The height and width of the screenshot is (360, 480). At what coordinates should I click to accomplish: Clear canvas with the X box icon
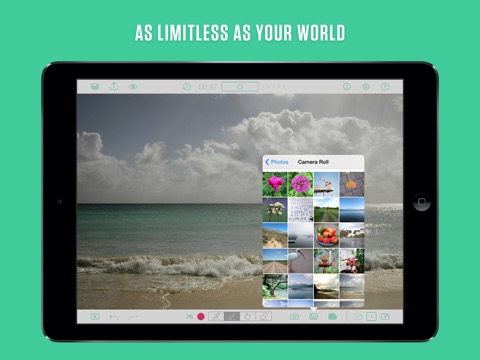[95, 317]
